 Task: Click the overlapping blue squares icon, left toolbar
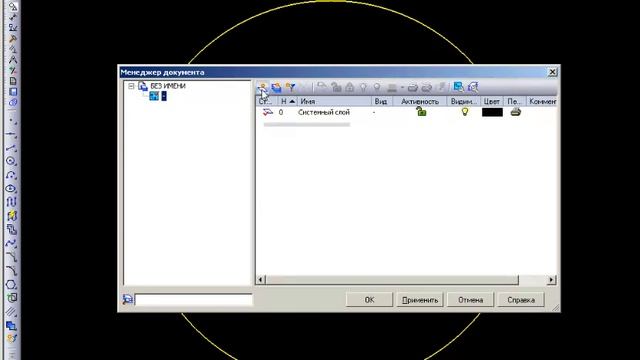pyautogui.click(x=11, y=326)
